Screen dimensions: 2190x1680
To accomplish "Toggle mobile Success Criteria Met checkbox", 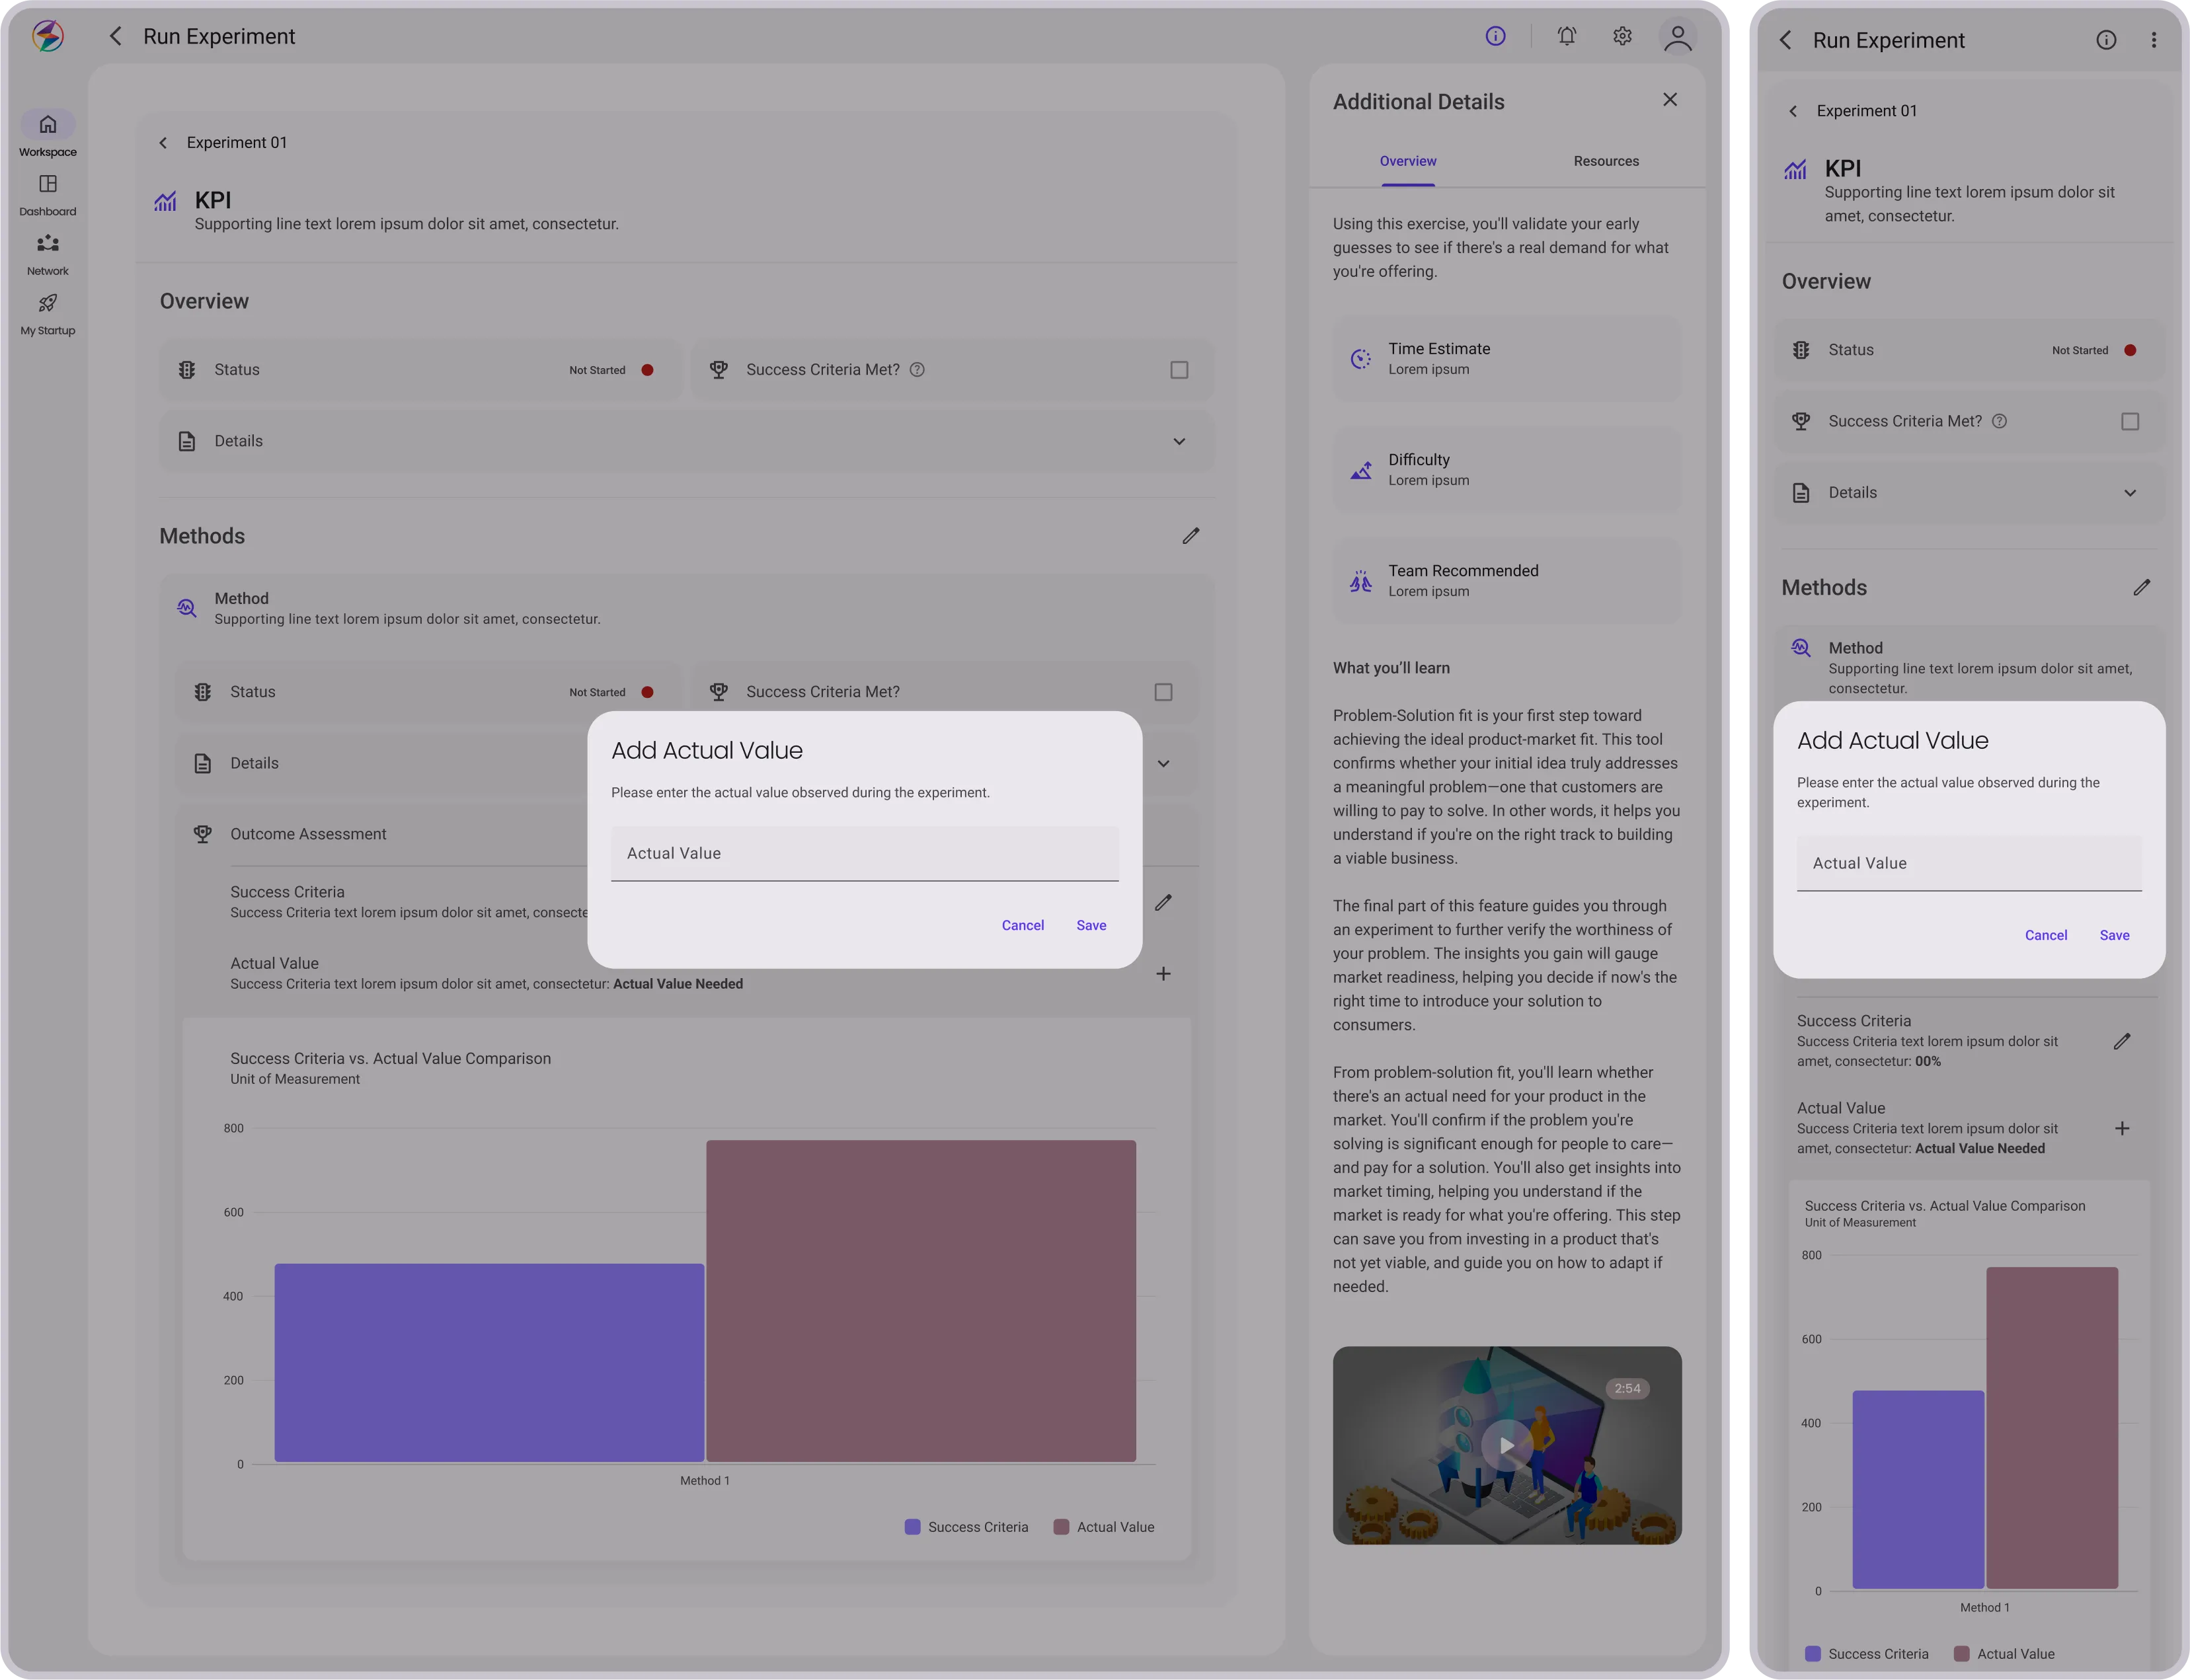I will click(x=2130, y=422).
